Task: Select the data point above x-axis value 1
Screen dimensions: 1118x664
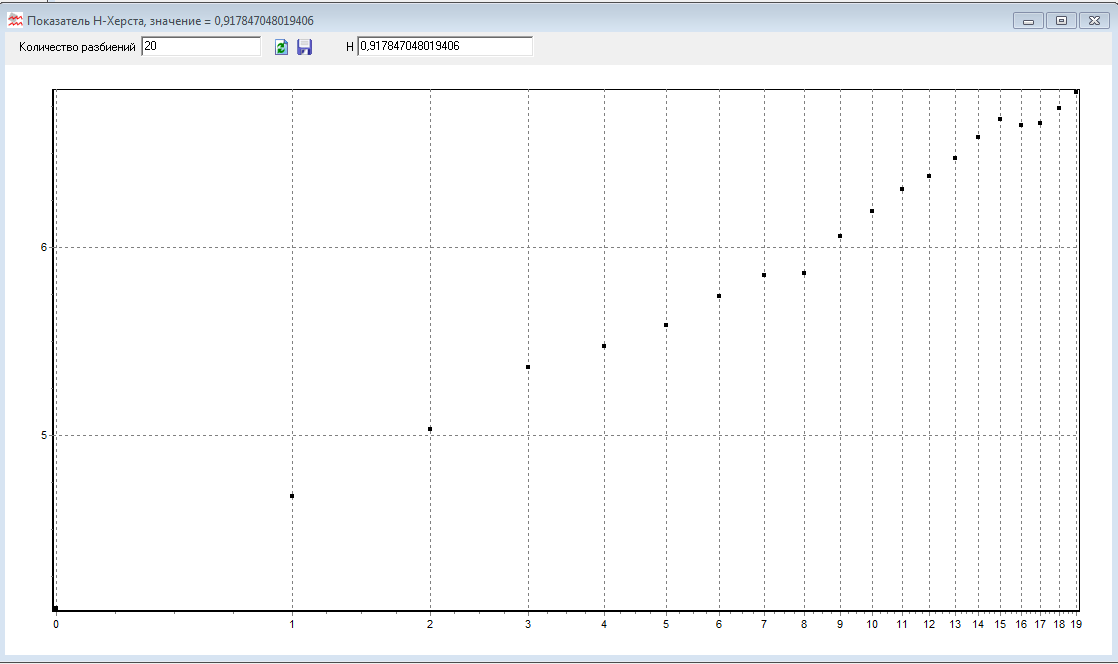Action: (x=292, y=496)
